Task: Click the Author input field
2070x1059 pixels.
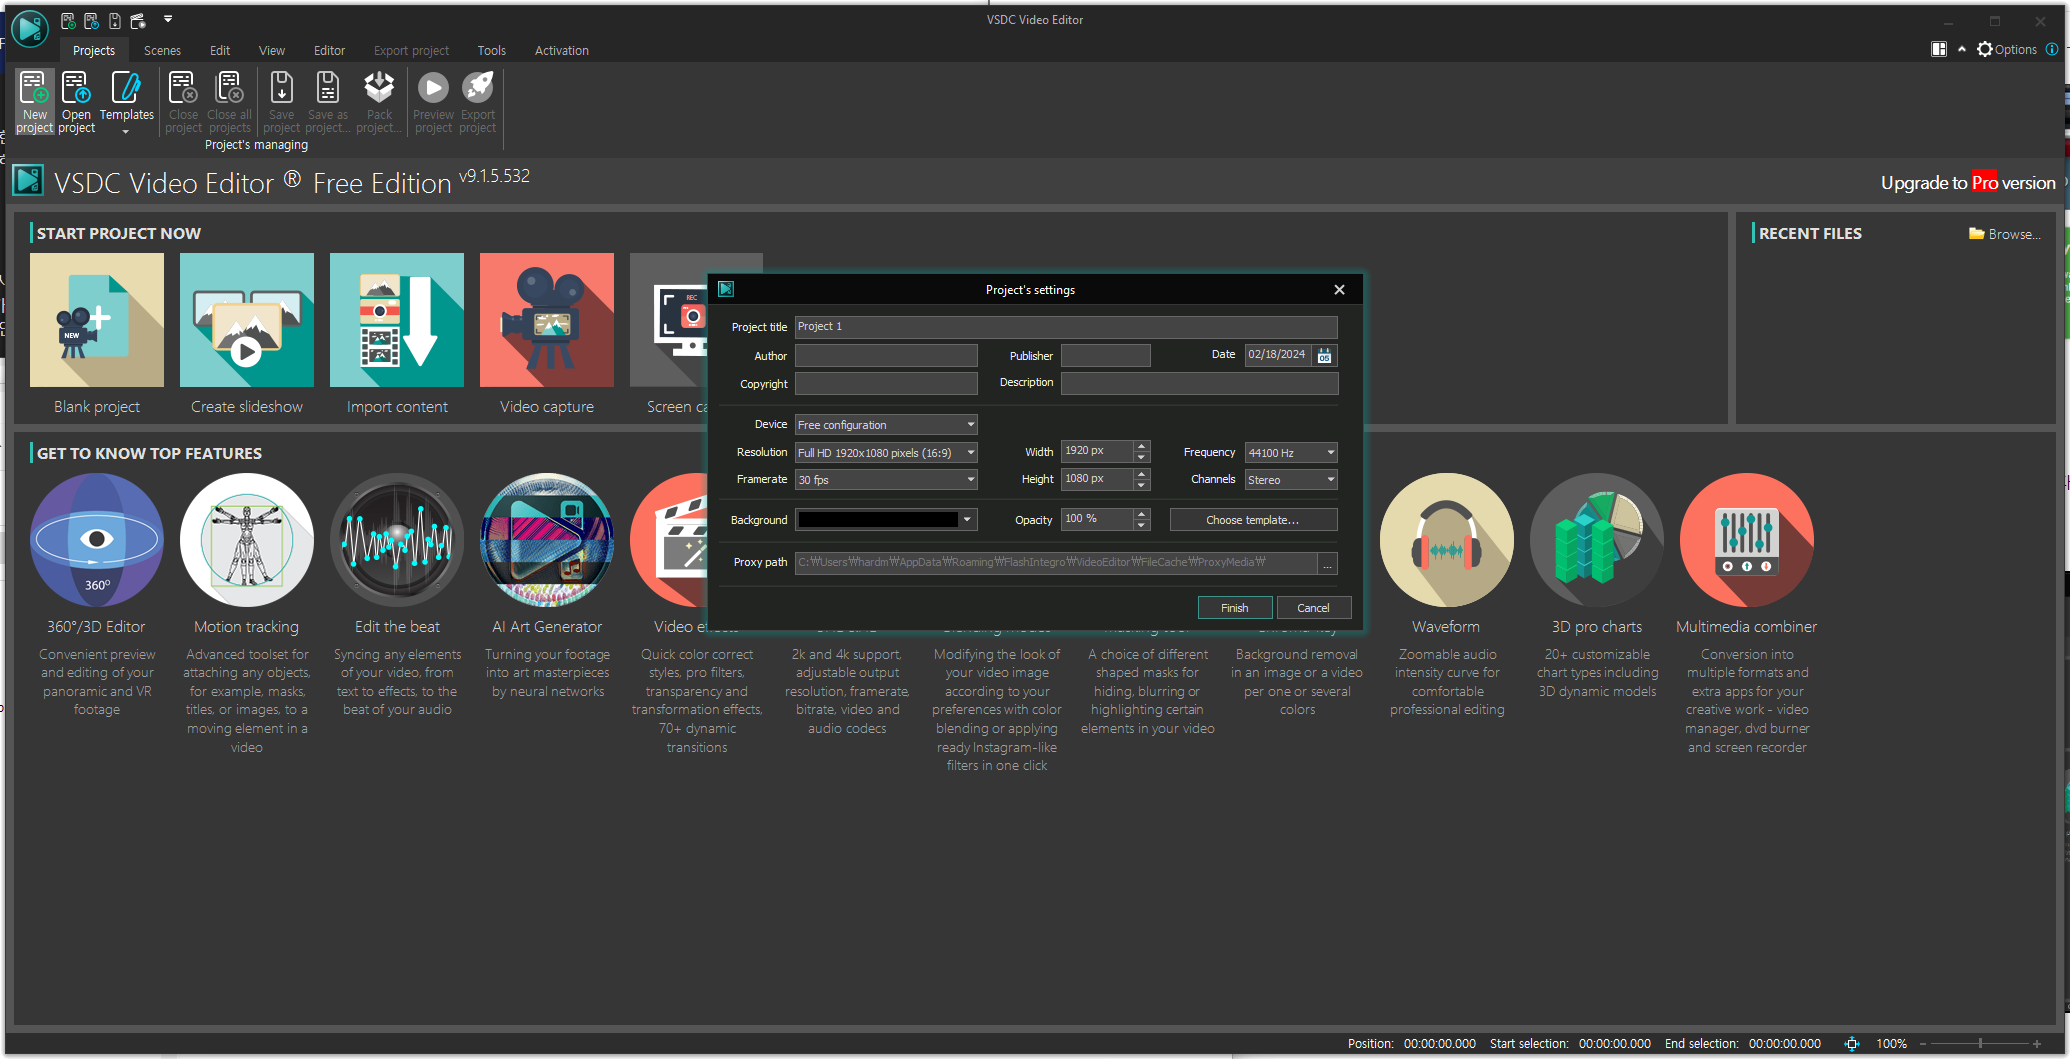Action: [886, 356]
